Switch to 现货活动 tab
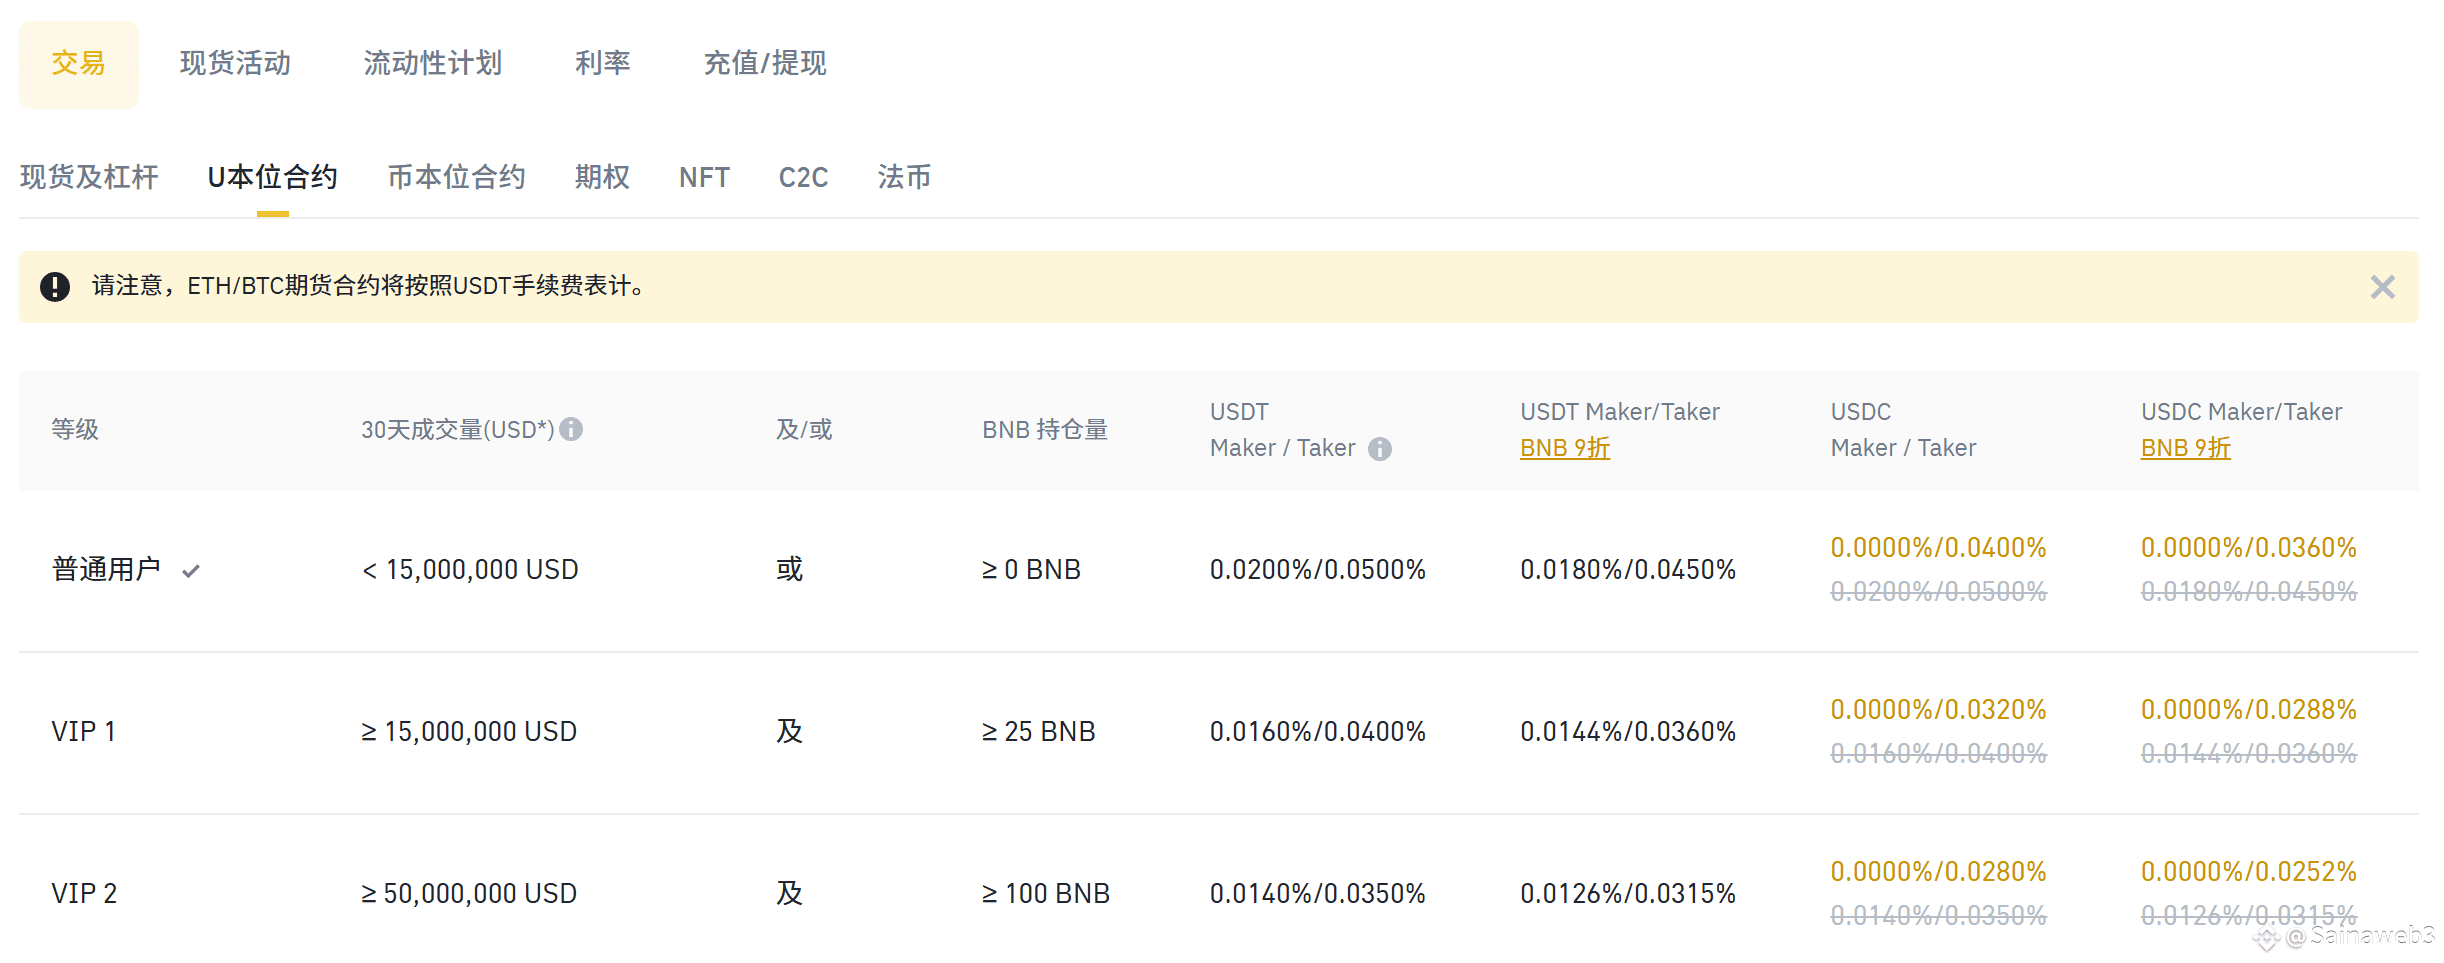This screenshot has width=2444, height=963. [235, 64]
